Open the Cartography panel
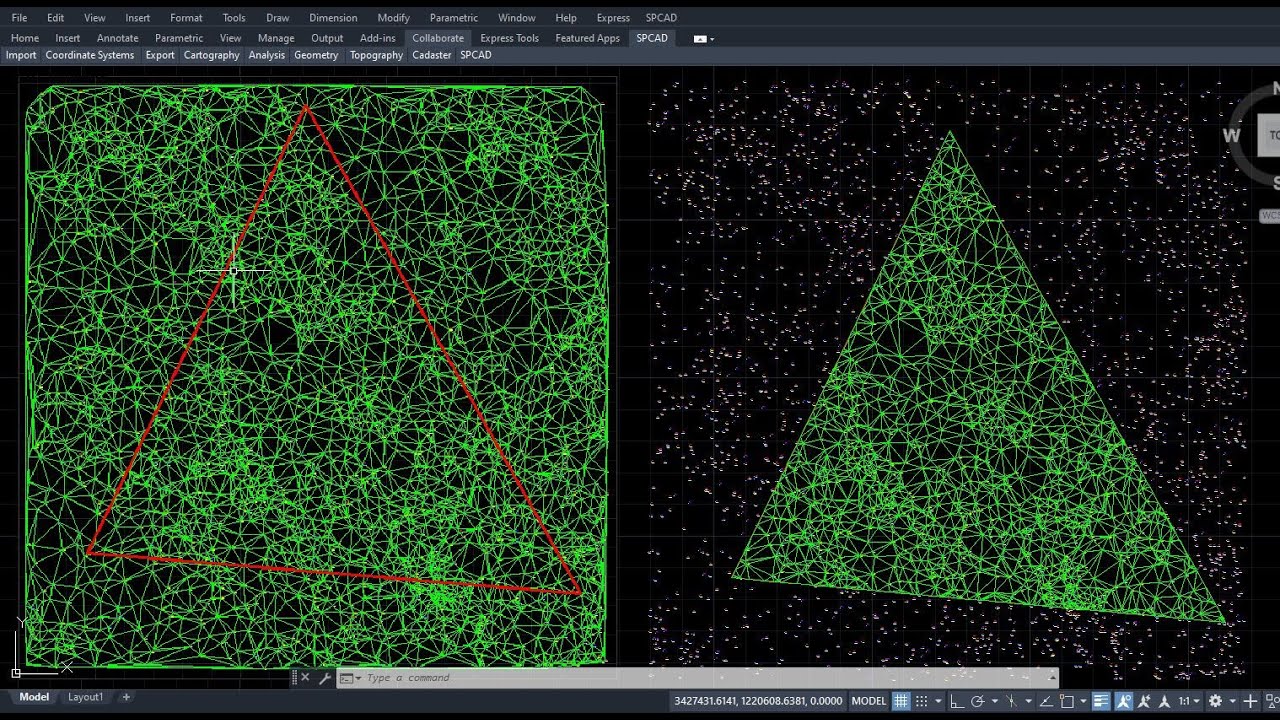 pyautogui.click(x=212, y=55)
